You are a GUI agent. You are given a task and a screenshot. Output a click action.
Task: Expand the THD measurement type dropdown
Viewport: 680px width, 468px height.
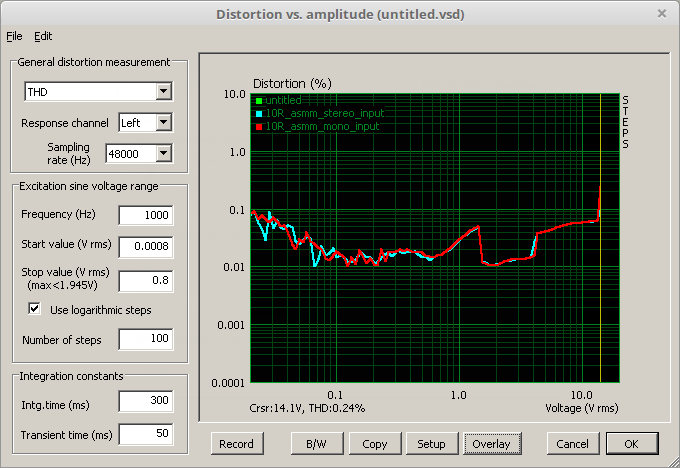click(164, 92)
